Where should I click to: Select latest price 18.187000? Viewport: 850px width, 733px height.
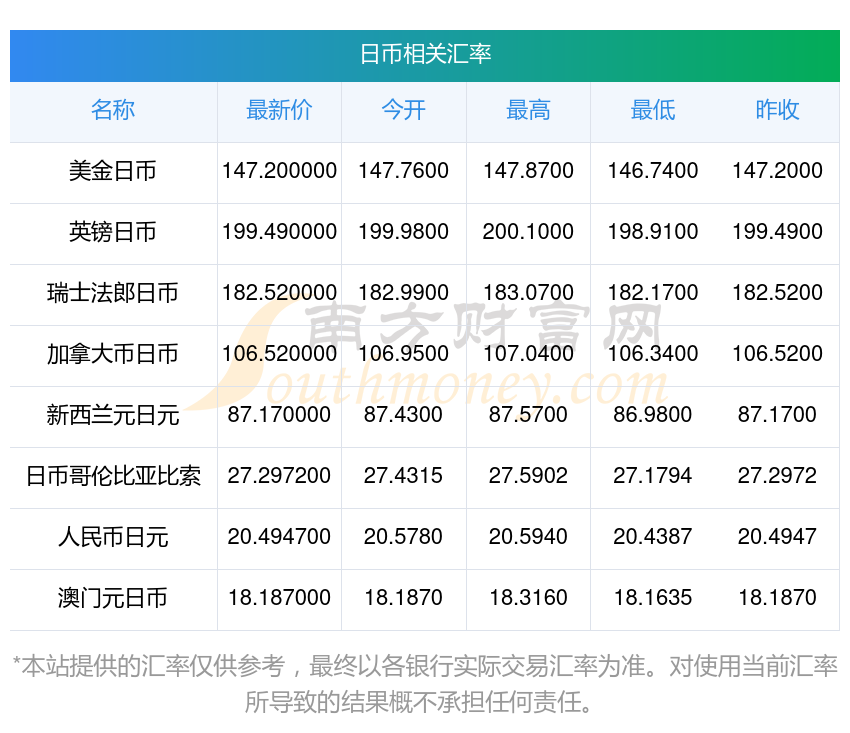pos(279,598)
